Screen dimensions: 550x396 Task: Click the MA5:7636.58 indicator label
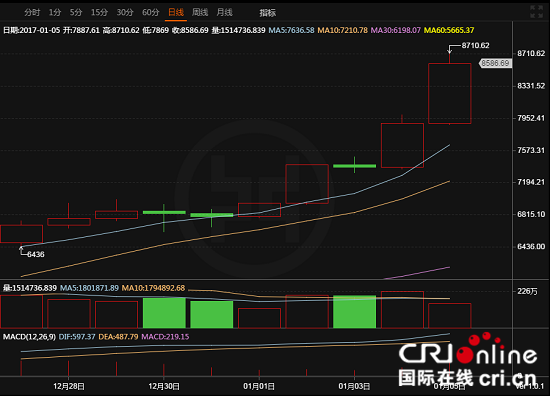(291, 30)
